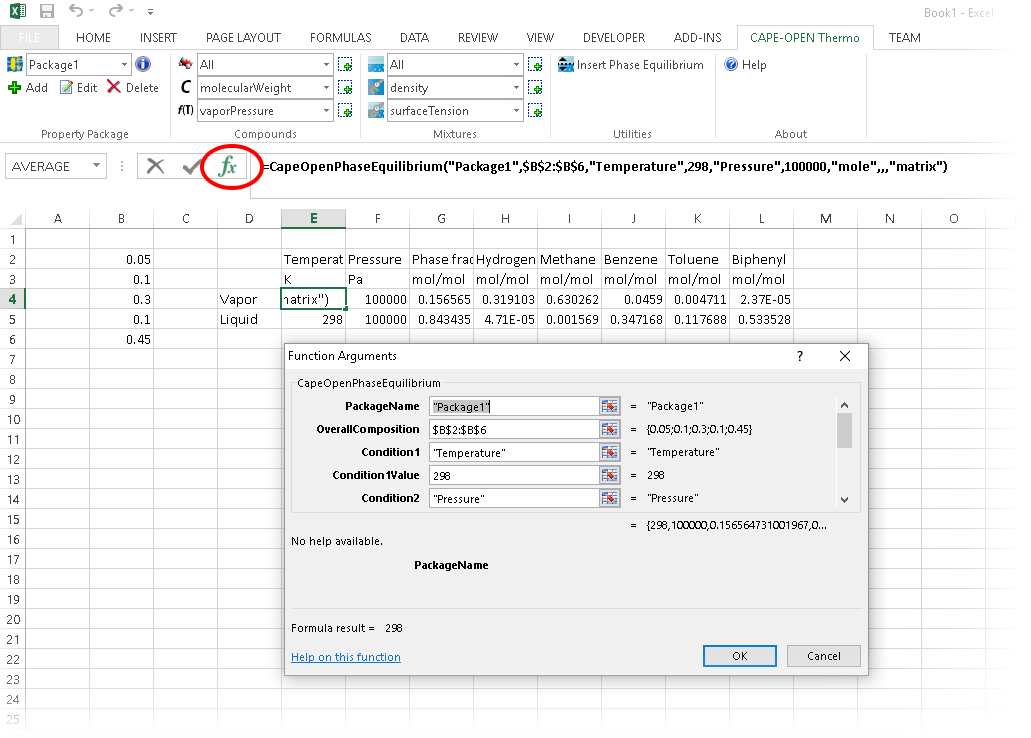The image size is (1031, 738).
Task: Focus the Condition1 argument field
Action: 514,453
